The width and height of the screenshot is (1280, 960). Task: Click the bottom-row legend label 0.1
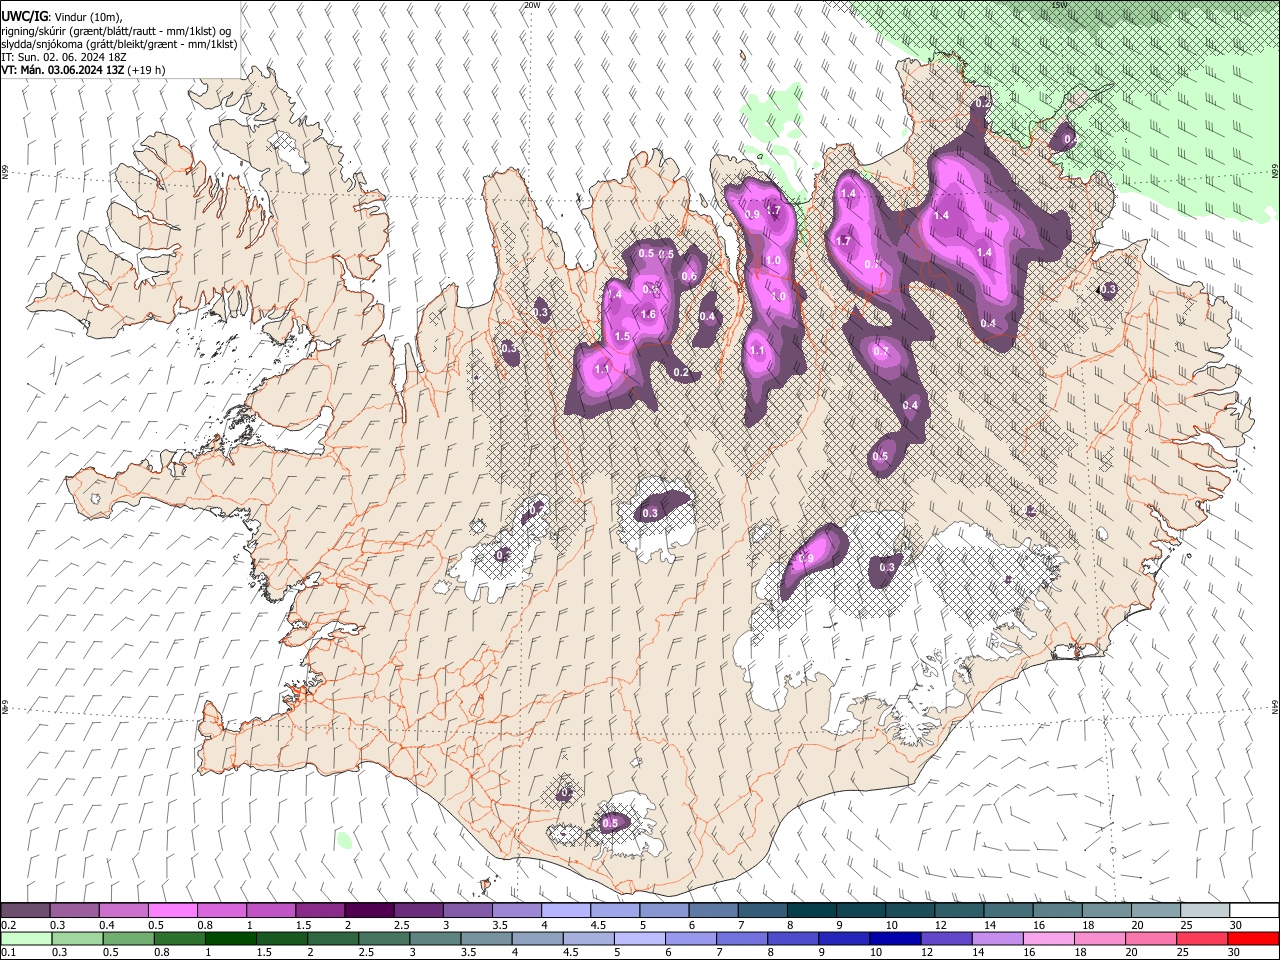(9, 953)
